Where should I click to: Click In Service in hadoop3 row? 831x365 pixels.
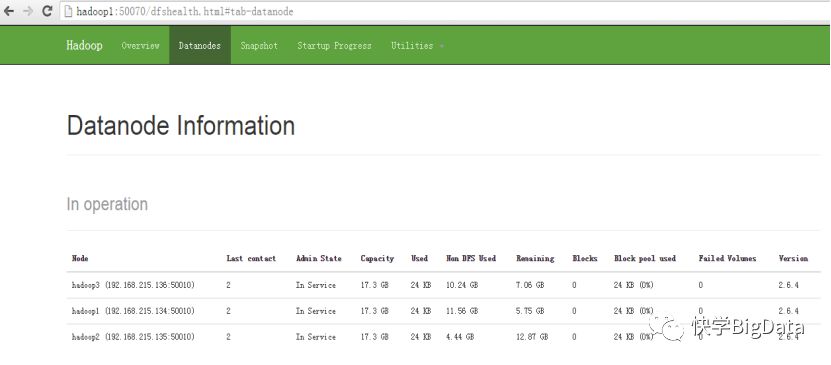pyautogui.click(x=316, y=285)
